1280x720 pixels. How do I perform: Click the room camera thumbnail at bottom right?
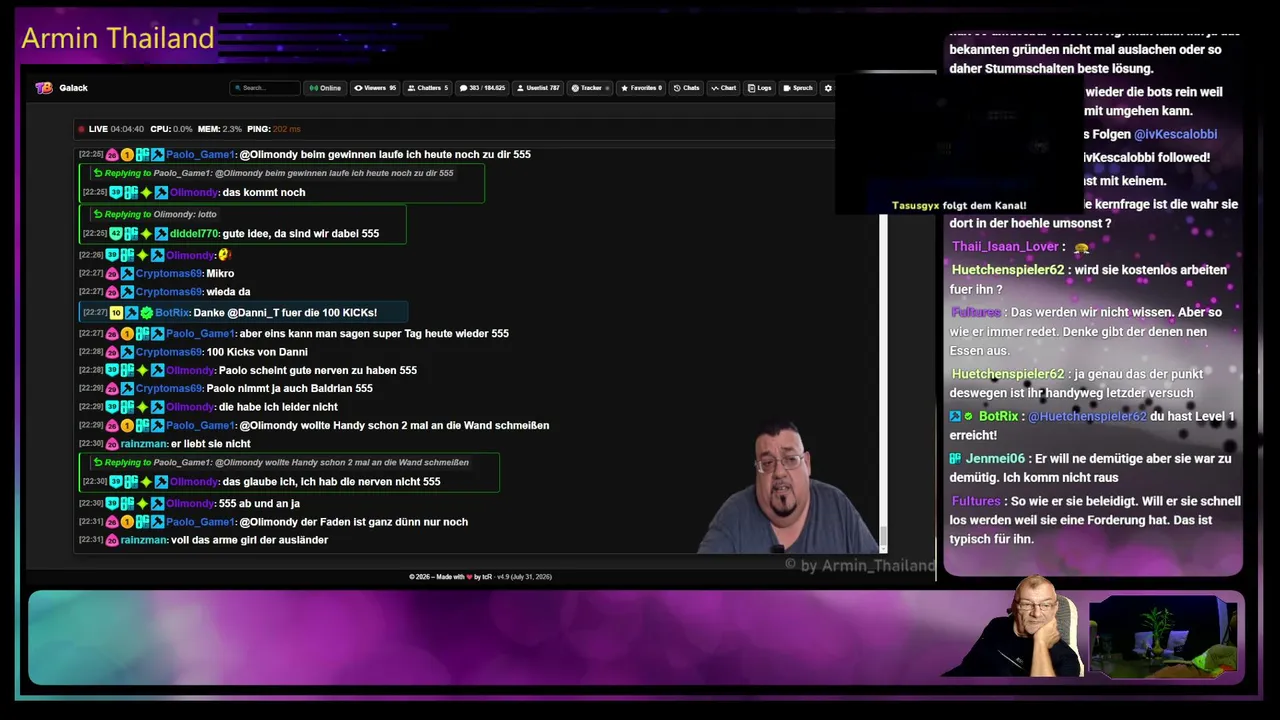pos(1163,637)
